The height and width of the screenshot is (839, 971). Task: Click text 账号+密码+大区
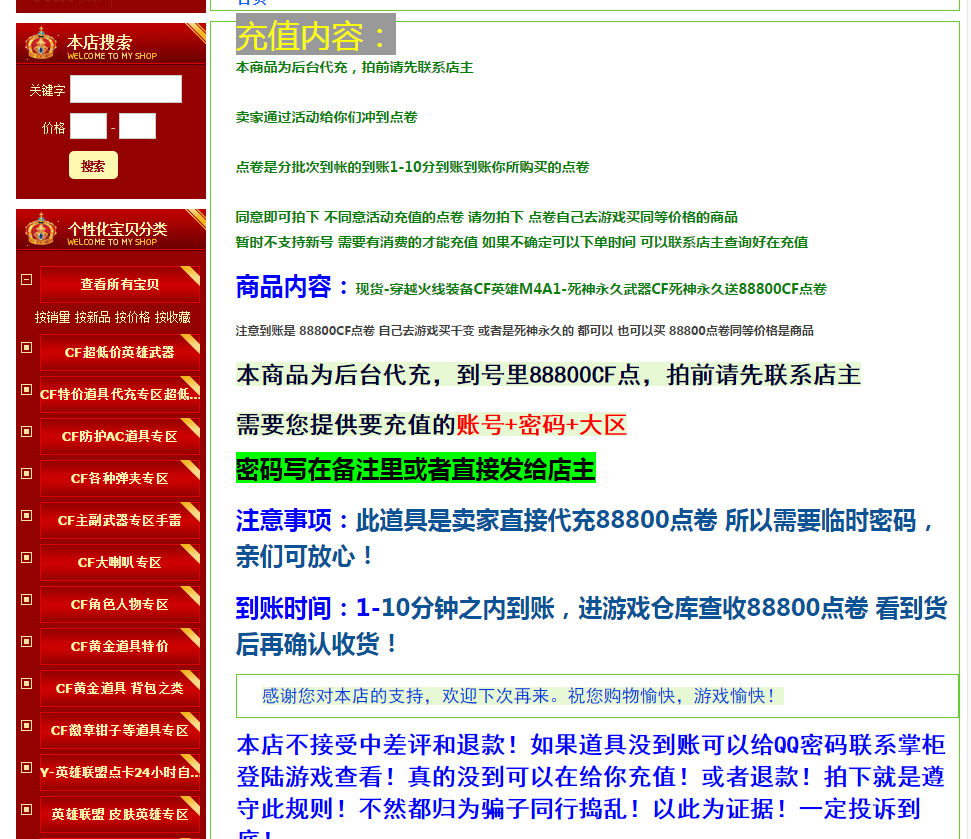pyautogui.click(x=542, y=425)
